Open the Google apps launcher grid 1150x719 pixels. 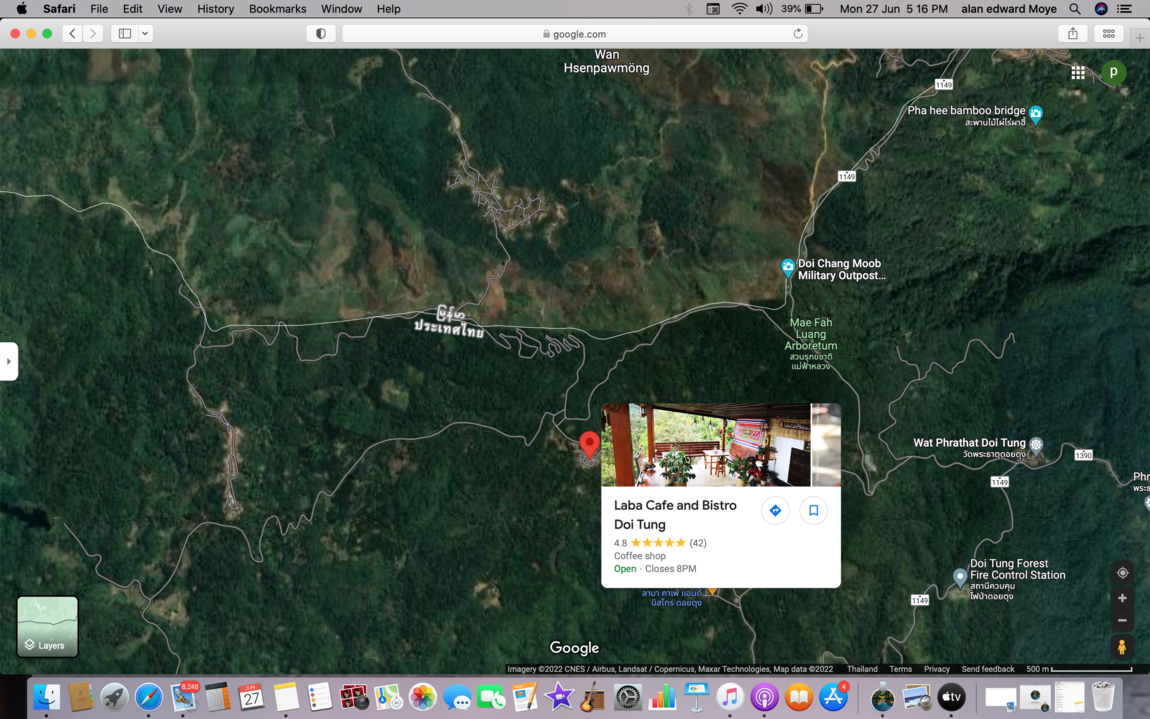click(1078, 72)
